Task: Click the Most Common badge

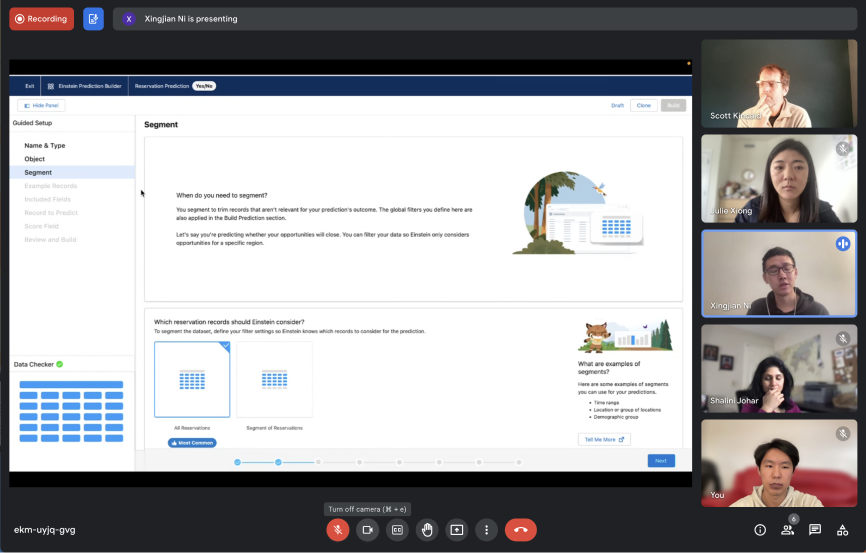Action: 192,443
